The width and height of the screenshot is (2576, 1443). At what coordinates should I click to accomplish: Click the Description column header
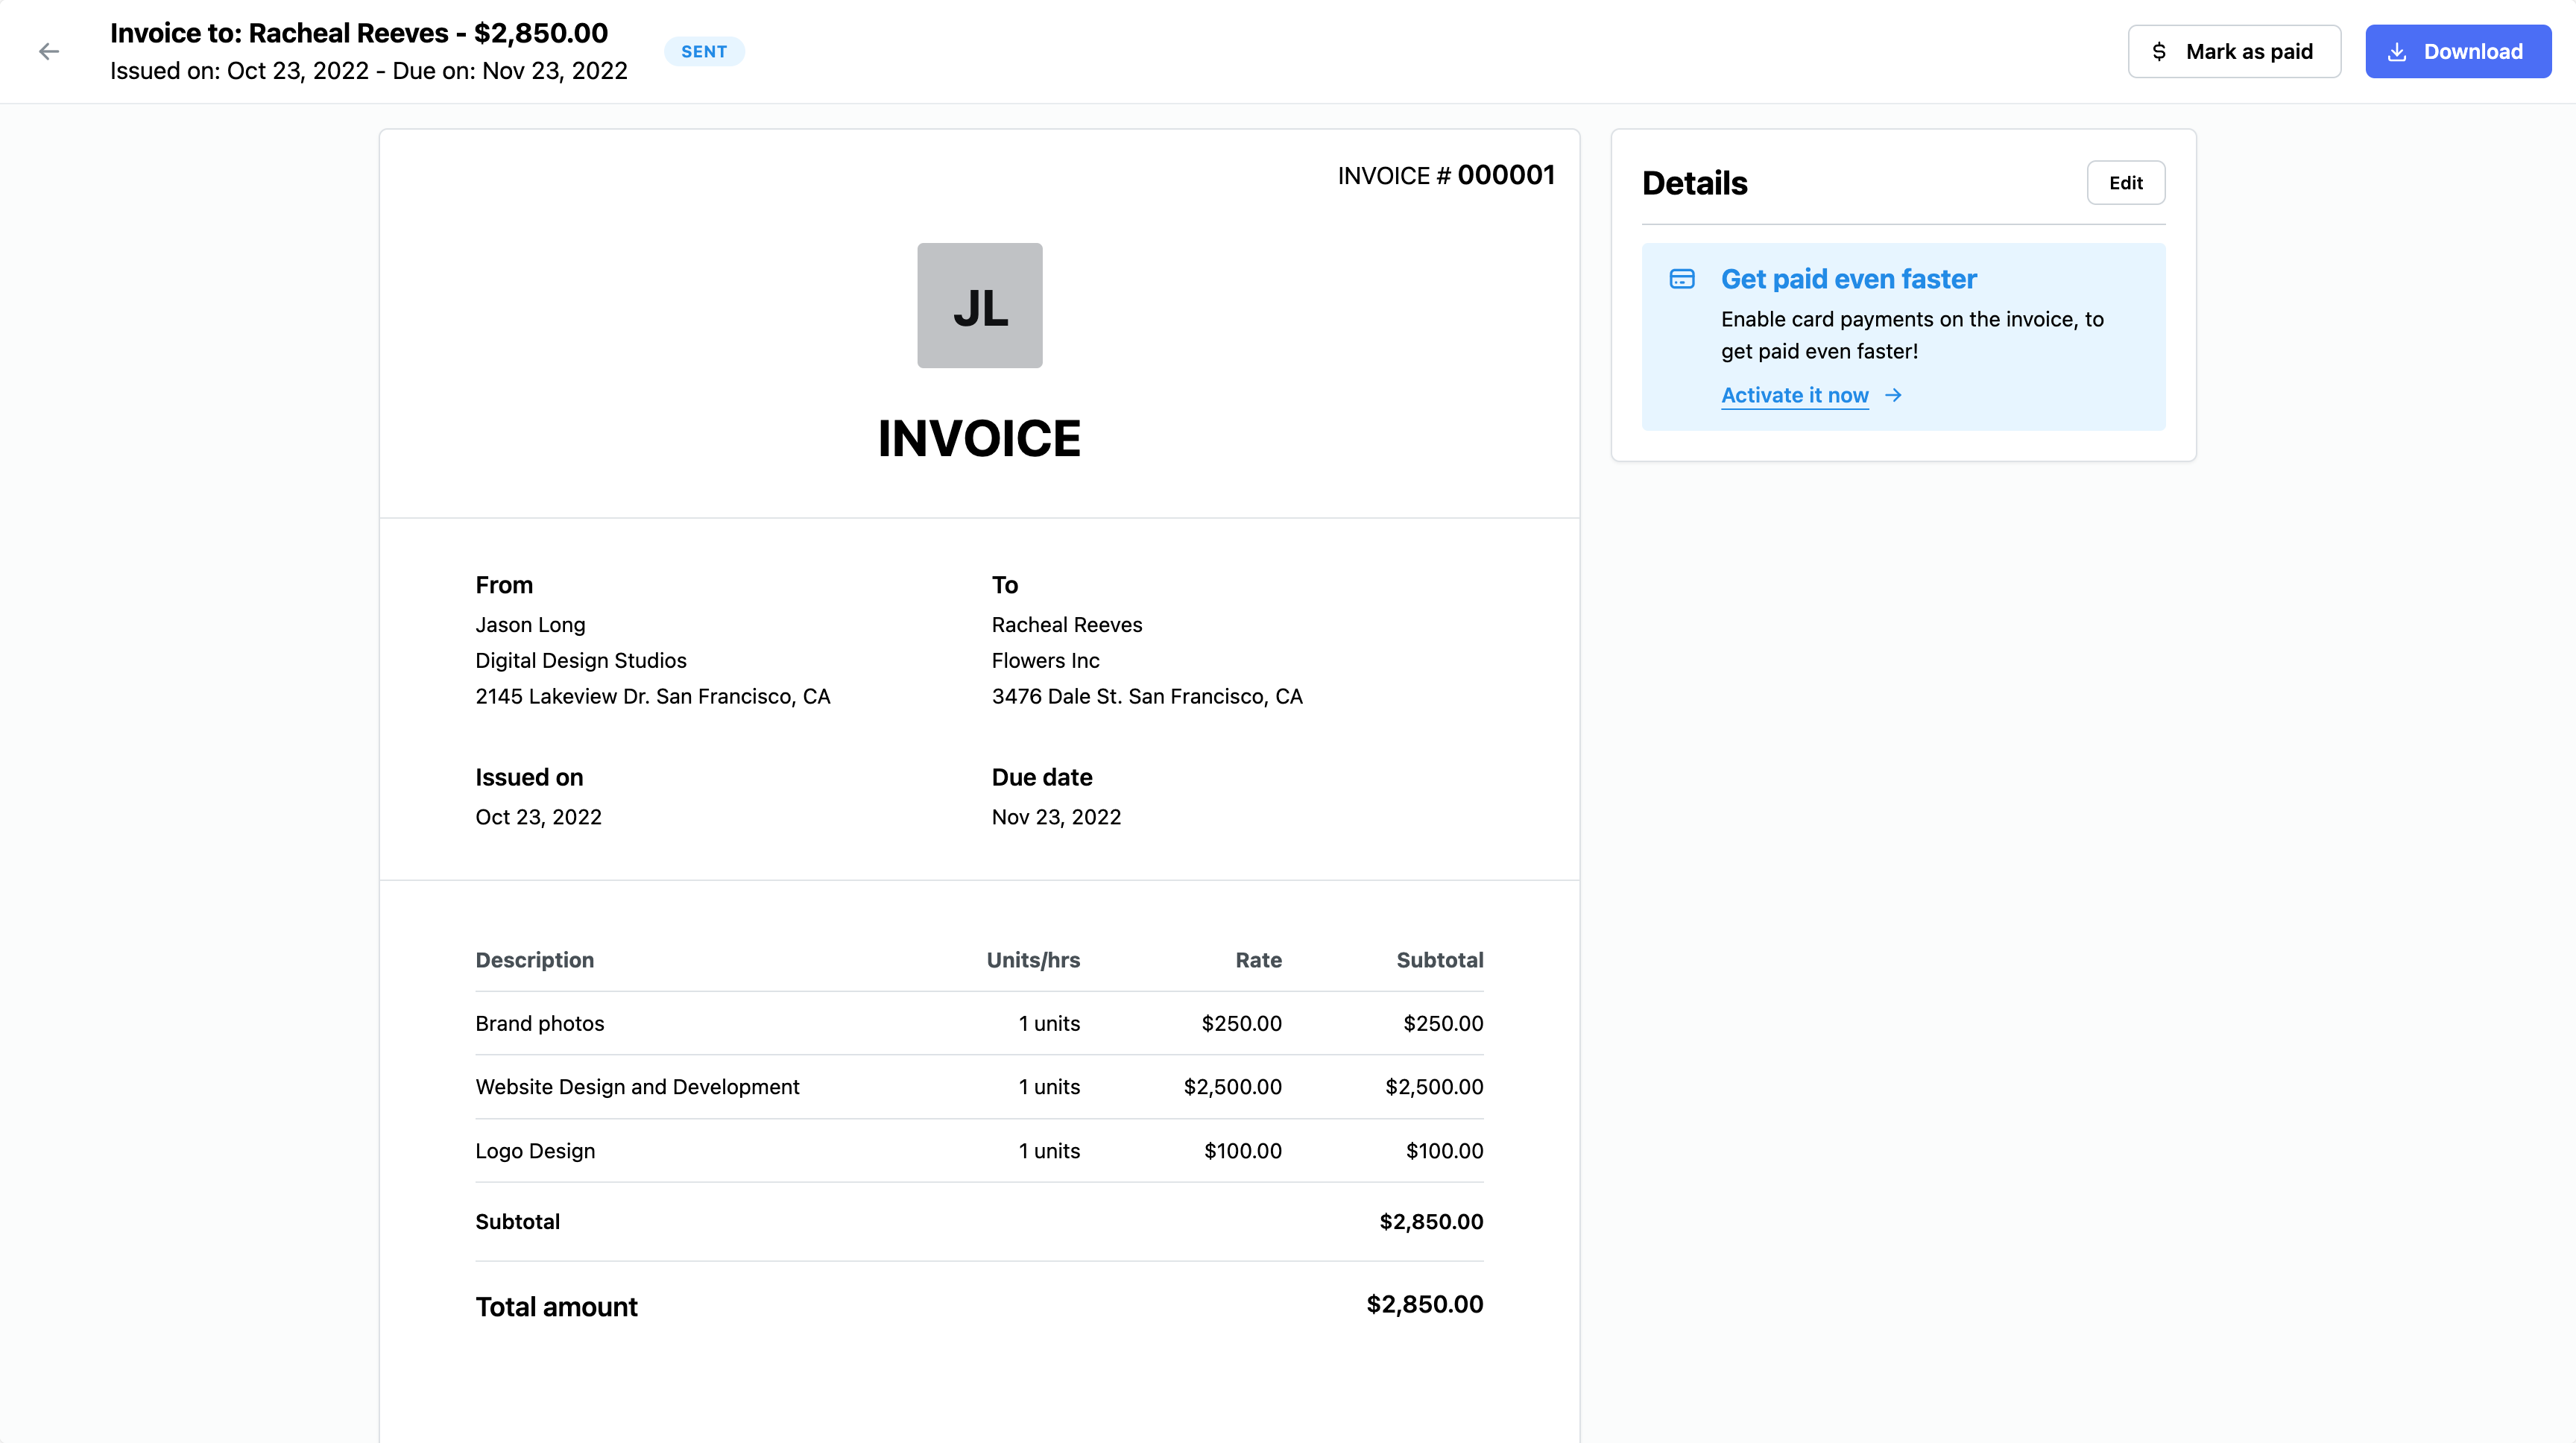(x=534, y=960)
